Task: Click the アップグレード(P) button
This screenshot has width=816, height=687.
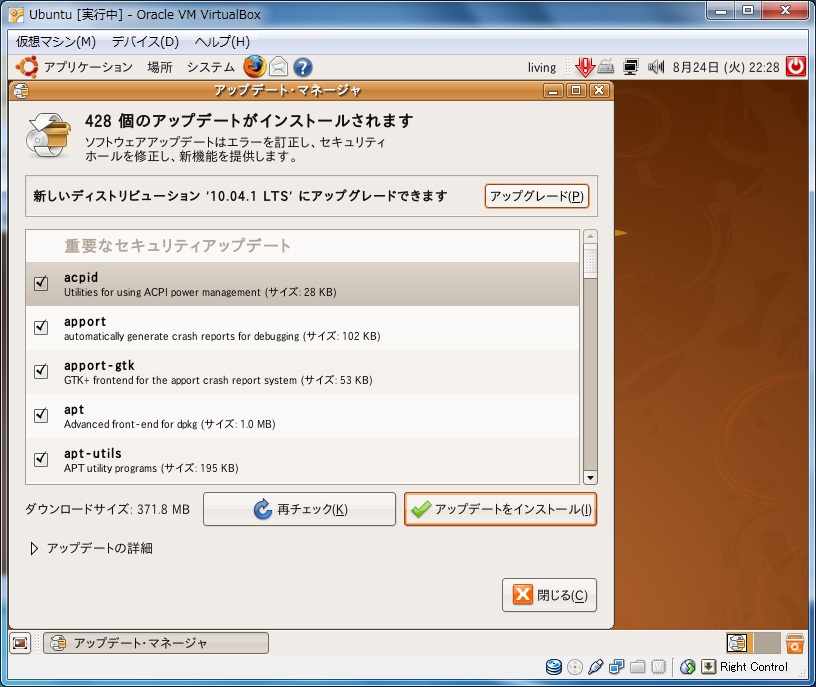Action: tap(537, 196)
